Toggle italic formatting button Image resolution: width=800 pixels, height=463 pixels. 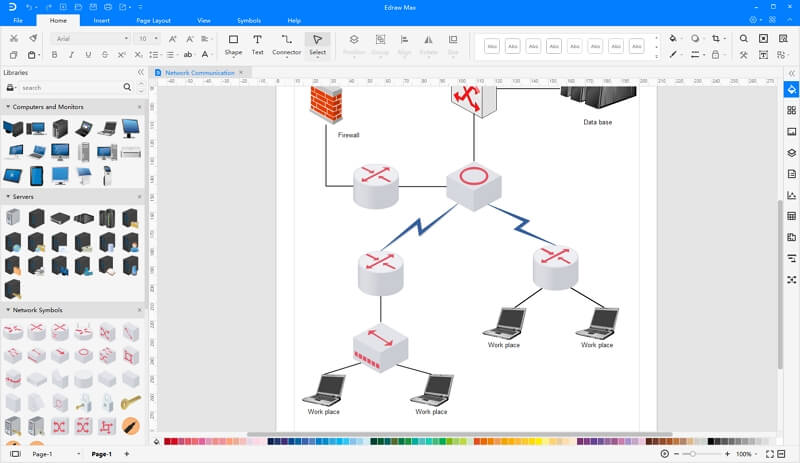point(71,55)
